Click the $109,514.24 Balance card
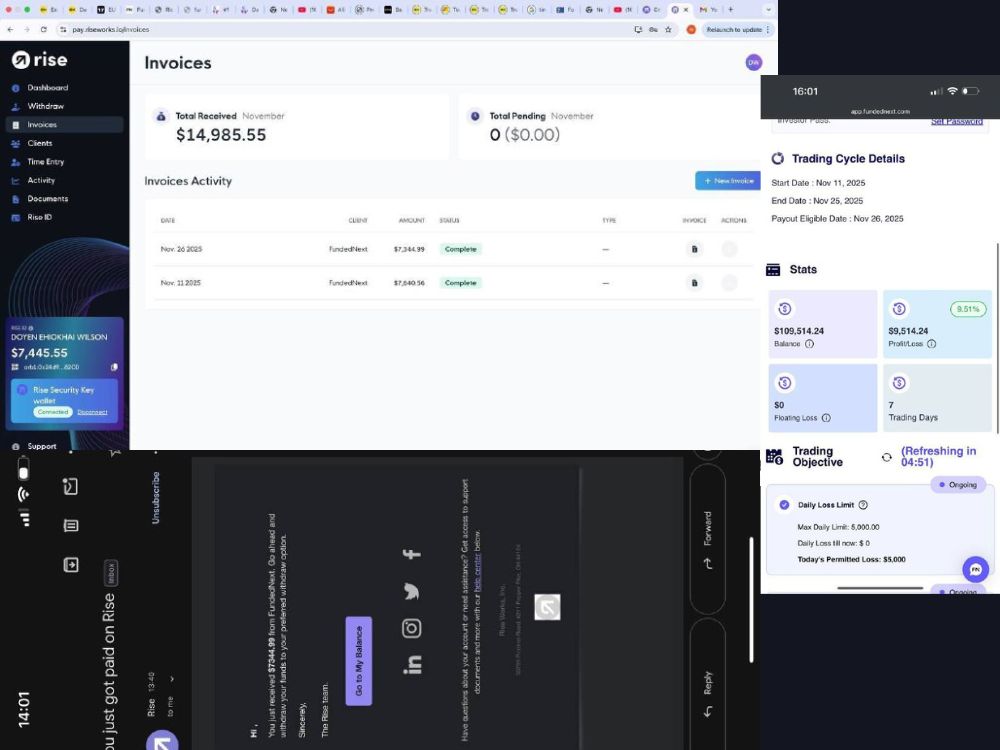 tap(823, 324)
